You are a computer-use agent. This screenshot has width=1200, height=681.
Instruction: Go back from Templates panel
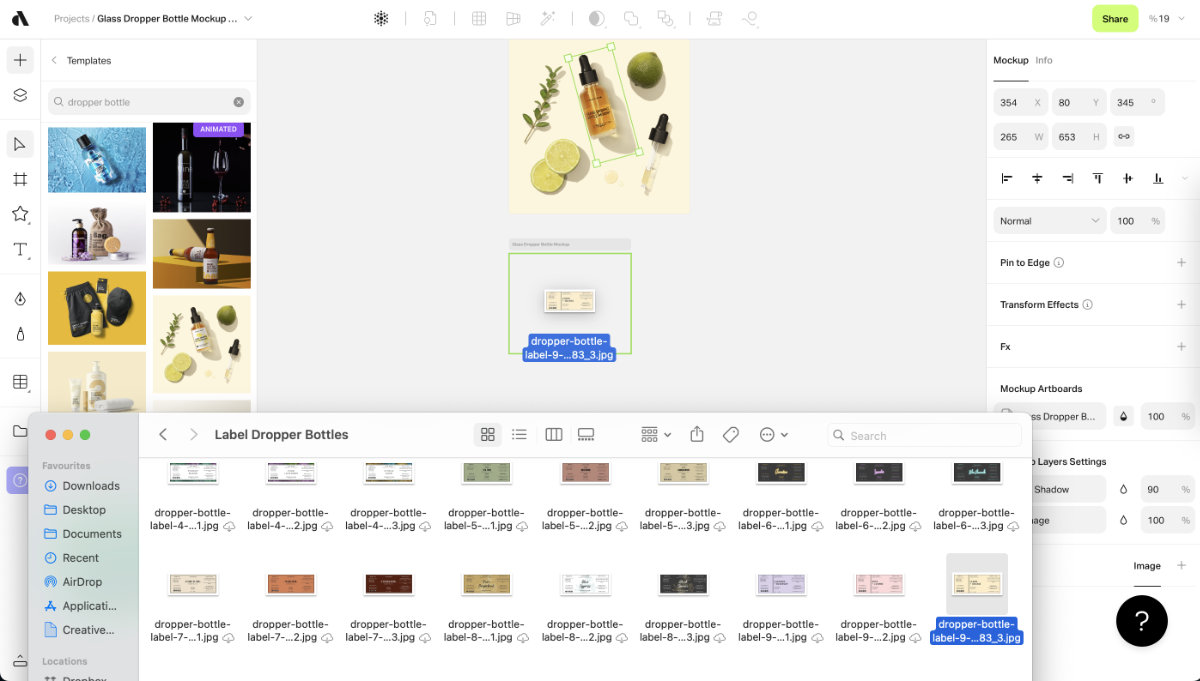click(x=54, y=60)
